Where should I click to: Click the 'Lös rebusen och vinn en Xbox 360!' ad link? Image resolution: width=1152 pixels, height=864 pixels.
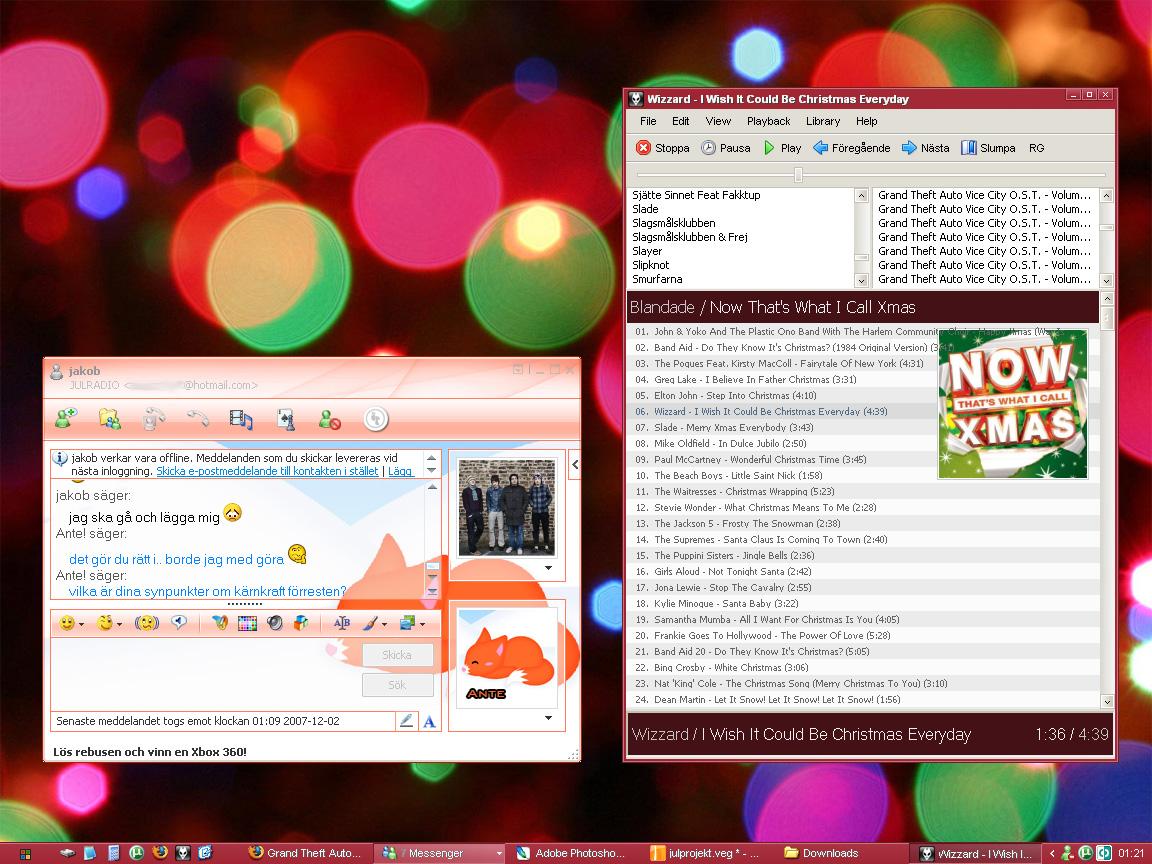150,752
